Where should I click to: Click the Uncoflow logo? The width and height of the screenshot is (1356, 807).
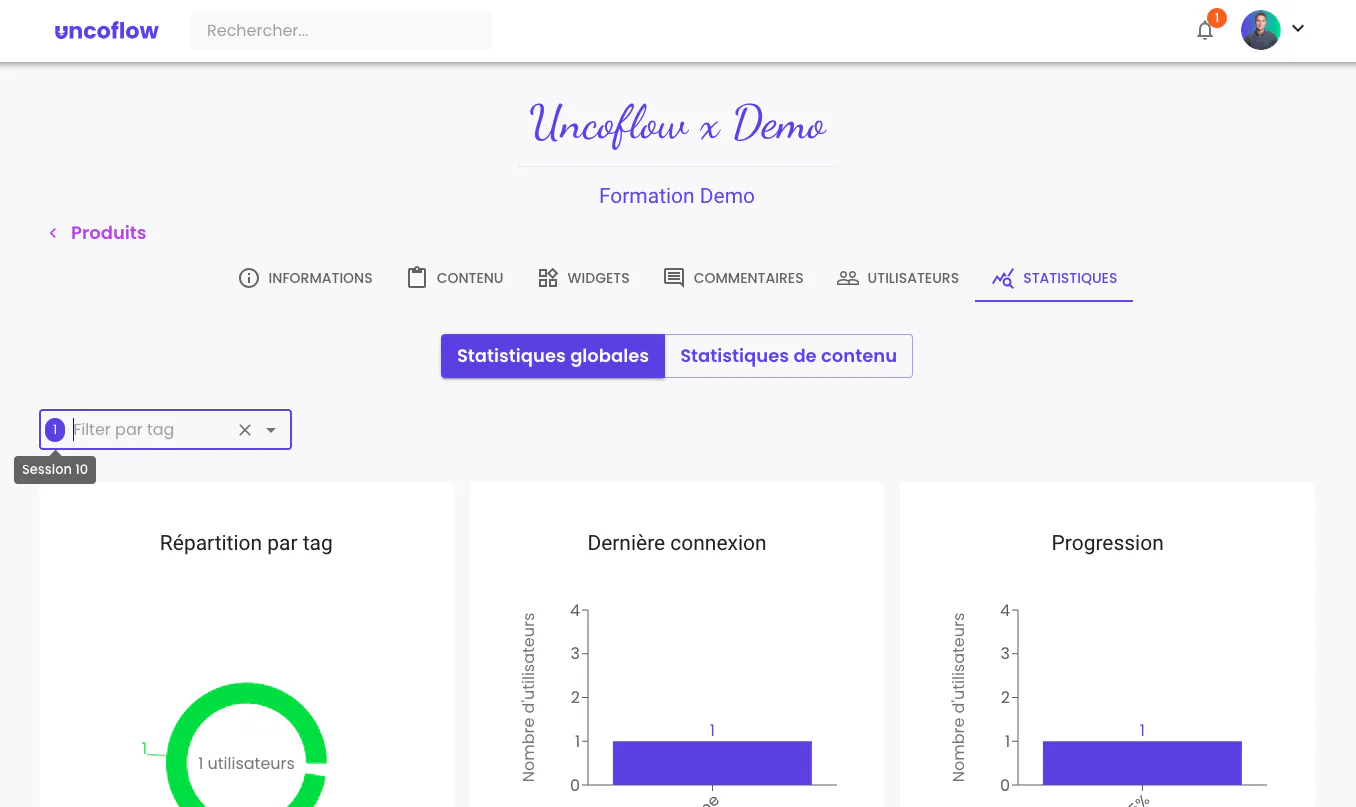[106, 31]
